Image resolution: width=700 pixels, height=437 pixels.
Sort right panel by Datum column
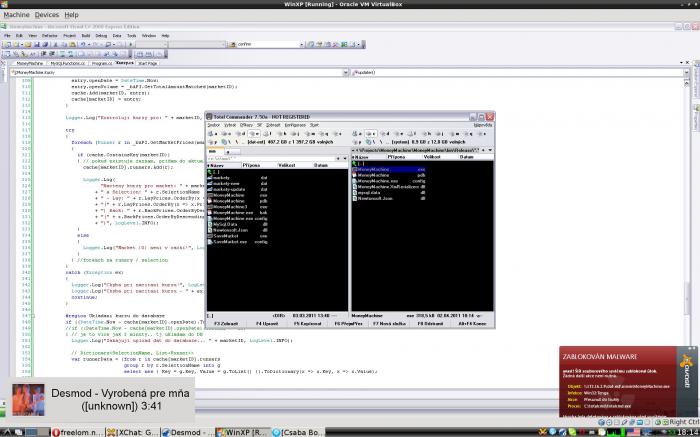tap(467, 157)
